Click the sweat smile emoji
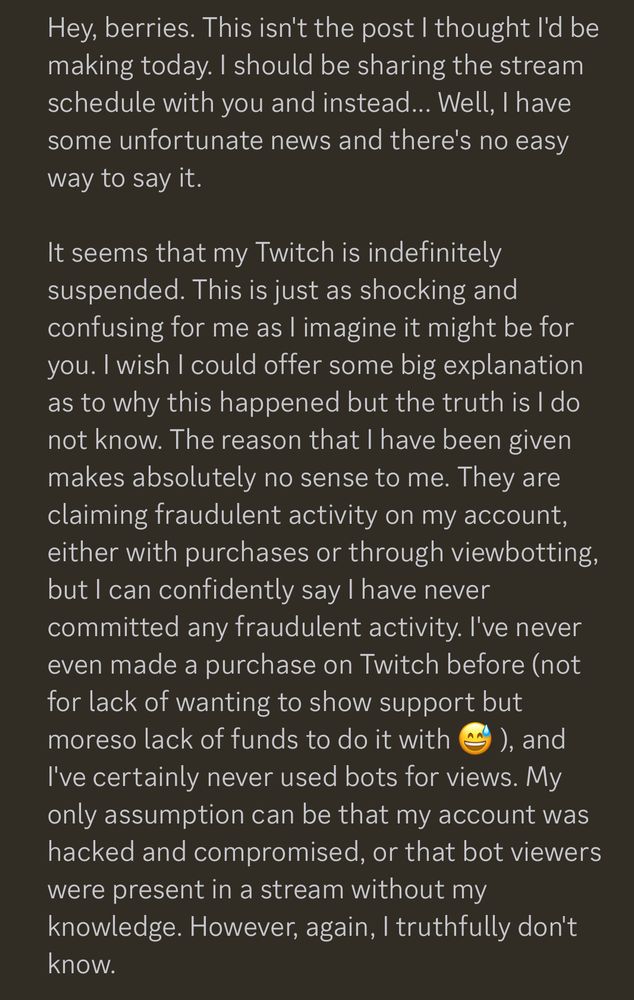This screenshot has height=1000, width=634. [x=475, y=740]
